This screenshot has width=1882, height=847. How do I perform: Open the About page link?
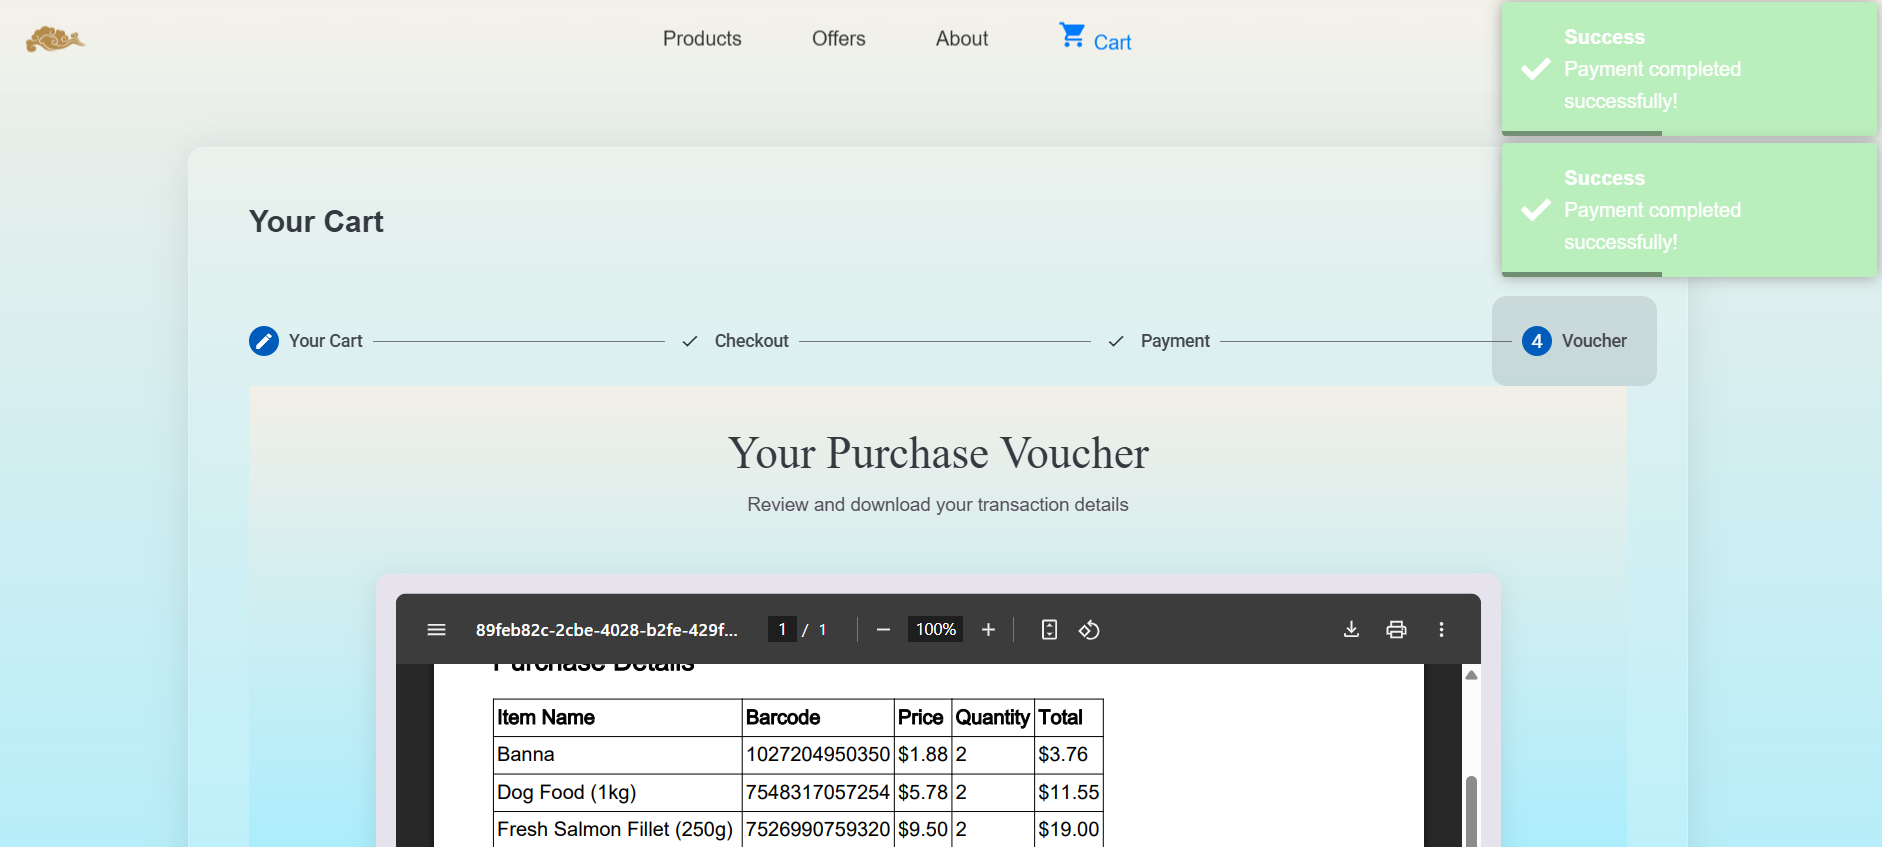point(961,39)
